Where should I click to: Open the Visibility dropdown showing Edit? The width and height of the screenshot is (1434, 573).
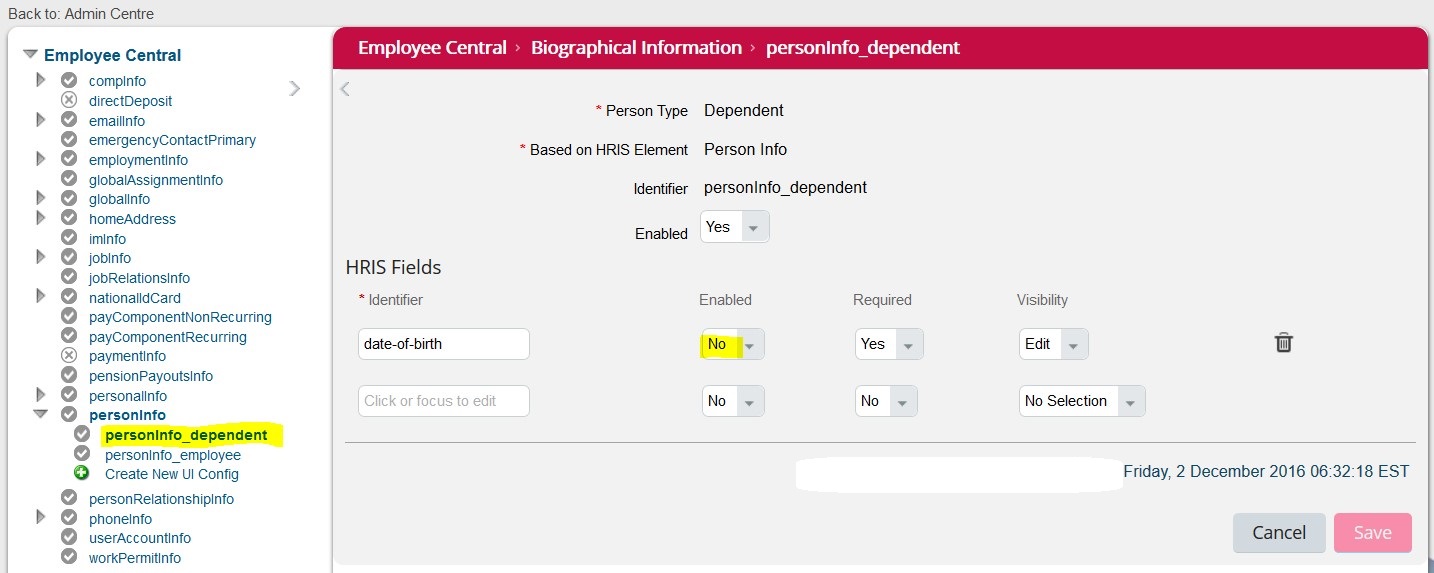[x=1054, y=344]
